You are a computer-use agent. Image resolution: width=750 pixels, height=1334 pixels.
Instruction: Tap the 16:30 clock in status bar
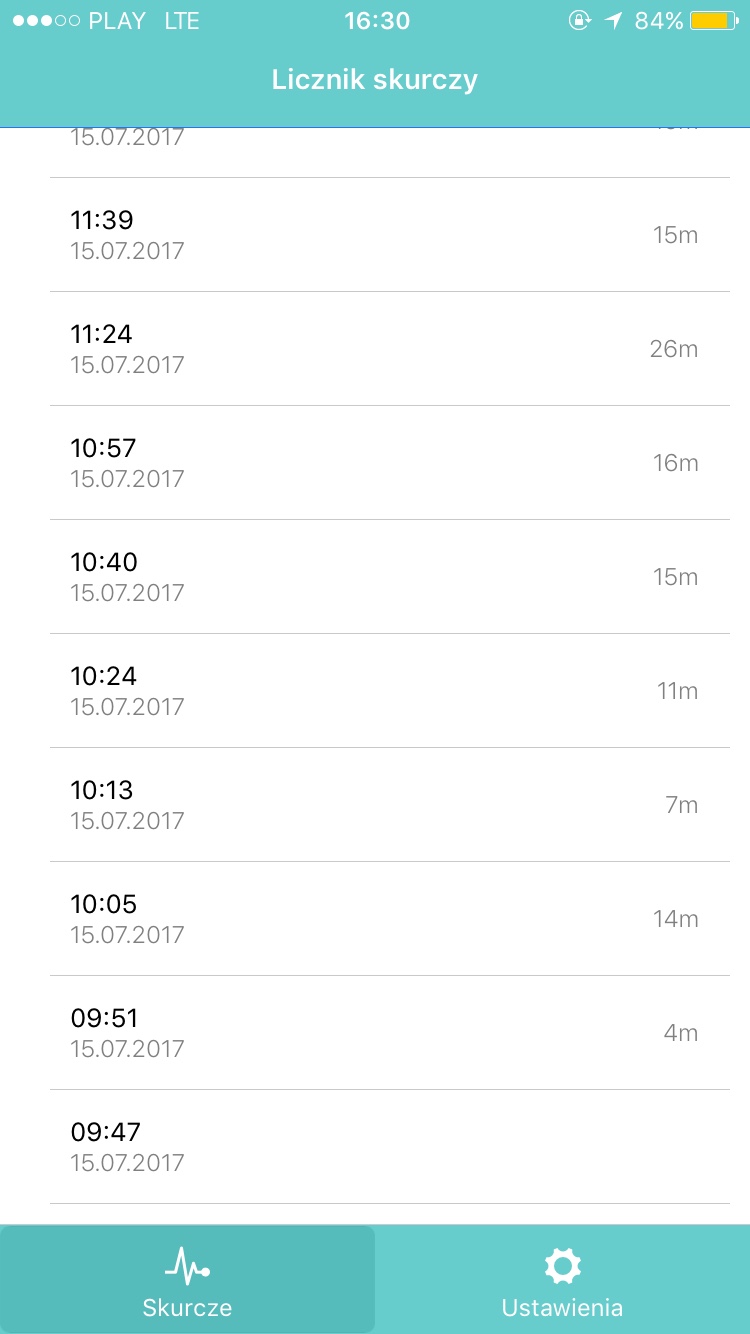click(x=377, y=21)
